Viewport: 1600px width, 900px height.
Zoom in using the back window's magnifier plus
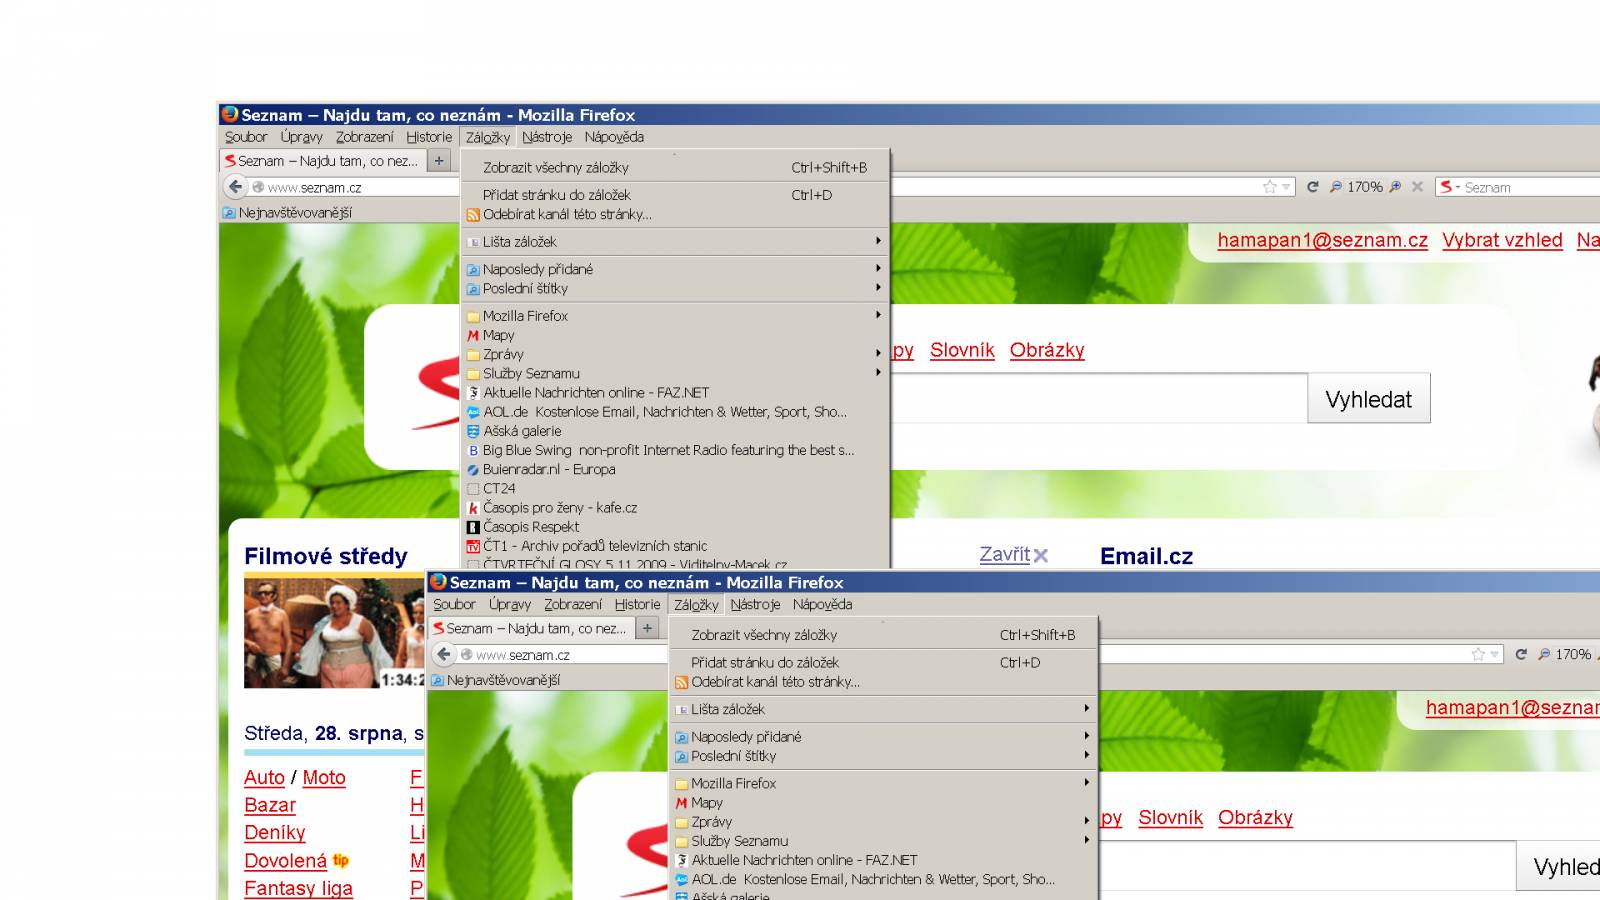tap(1395, 187)
